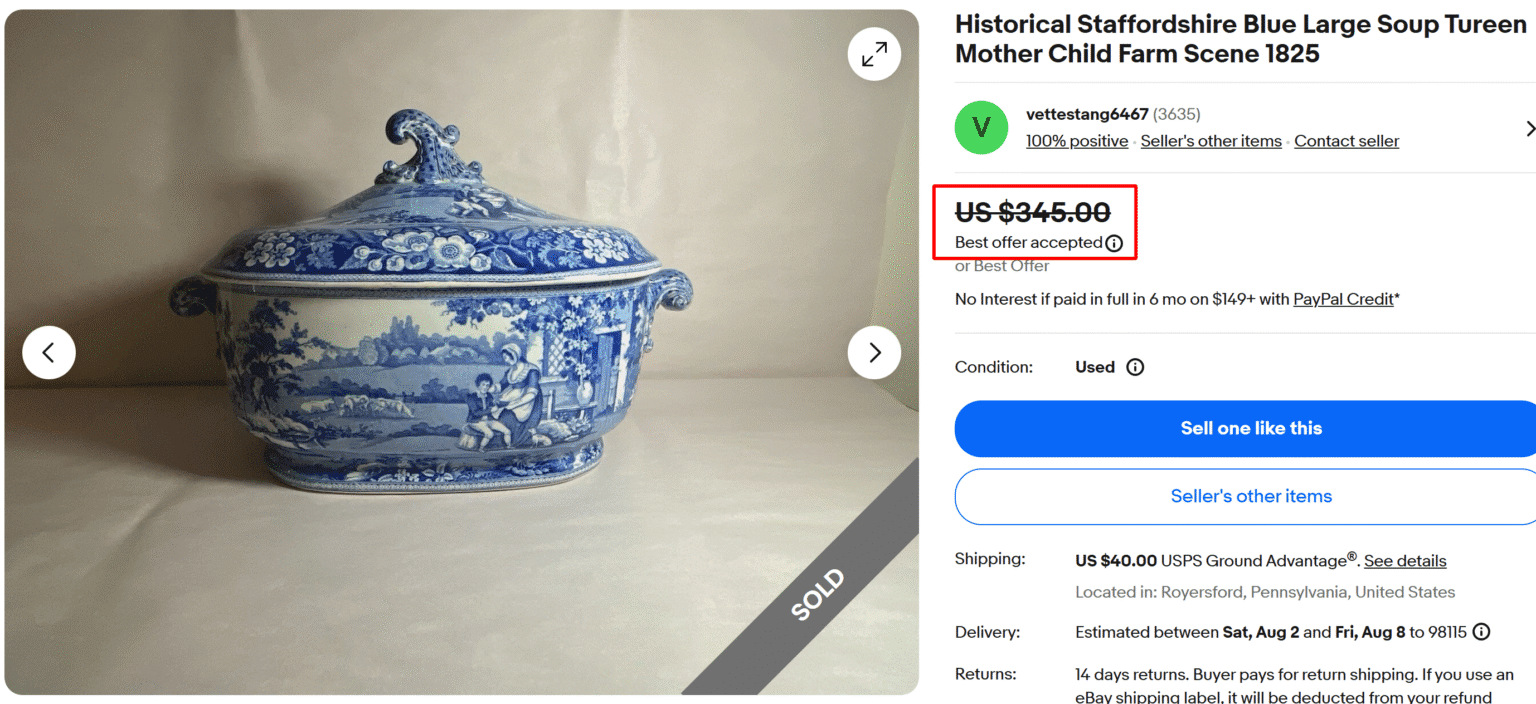Screen dimensions: 1536x704
Task: Click seller vettestang6467's green avatar
Action: pyautogui.click(x=981, y=127)
